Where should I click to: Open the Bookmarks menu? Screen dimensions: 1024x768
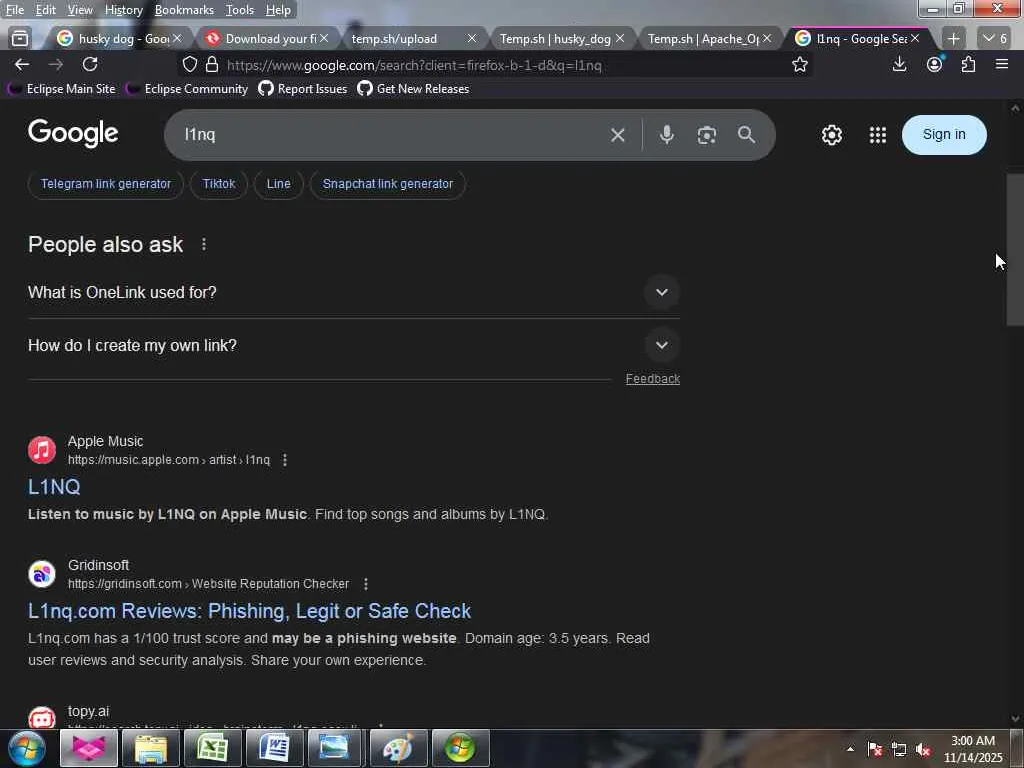(184, 10)
